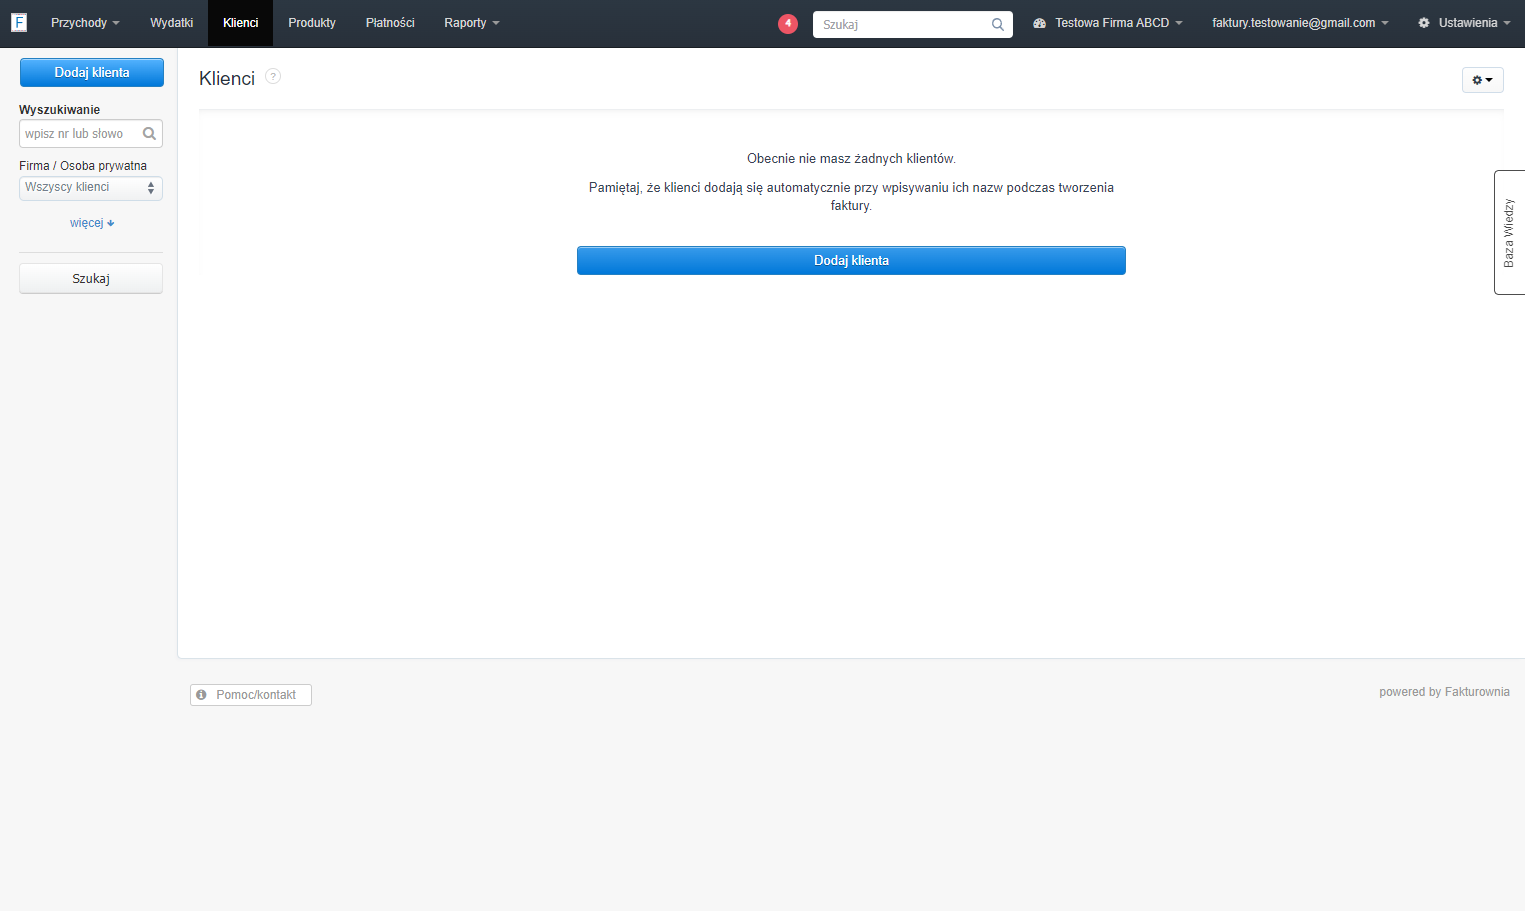Open the Pomoc/kontakt help button

pos(251,695)
